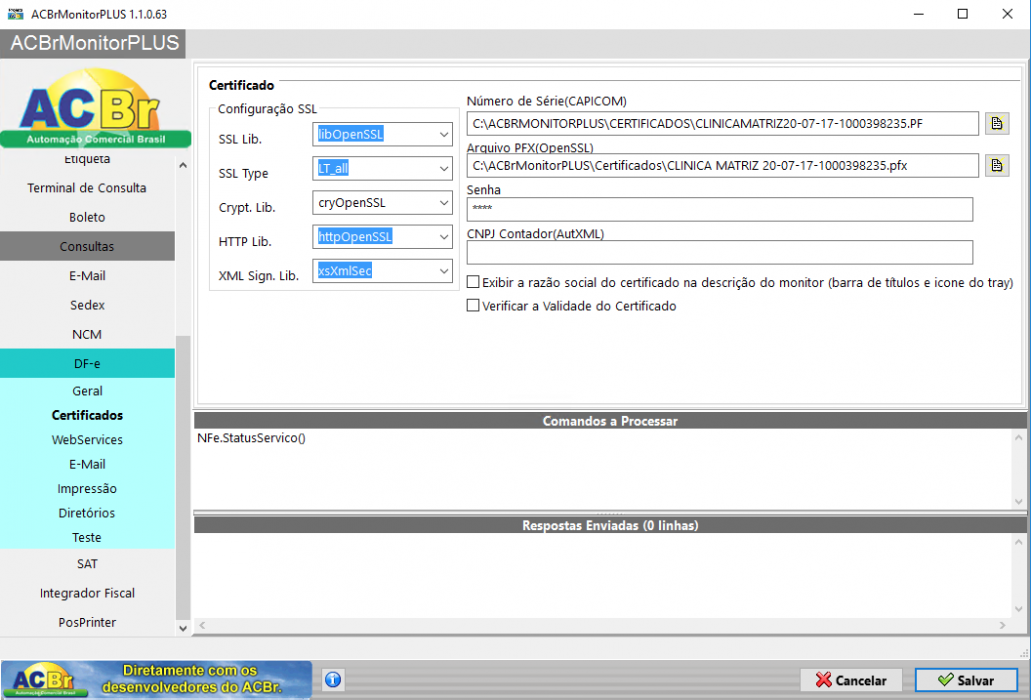Open the Etiqueta section in the sidebar

tap(87, 159)
